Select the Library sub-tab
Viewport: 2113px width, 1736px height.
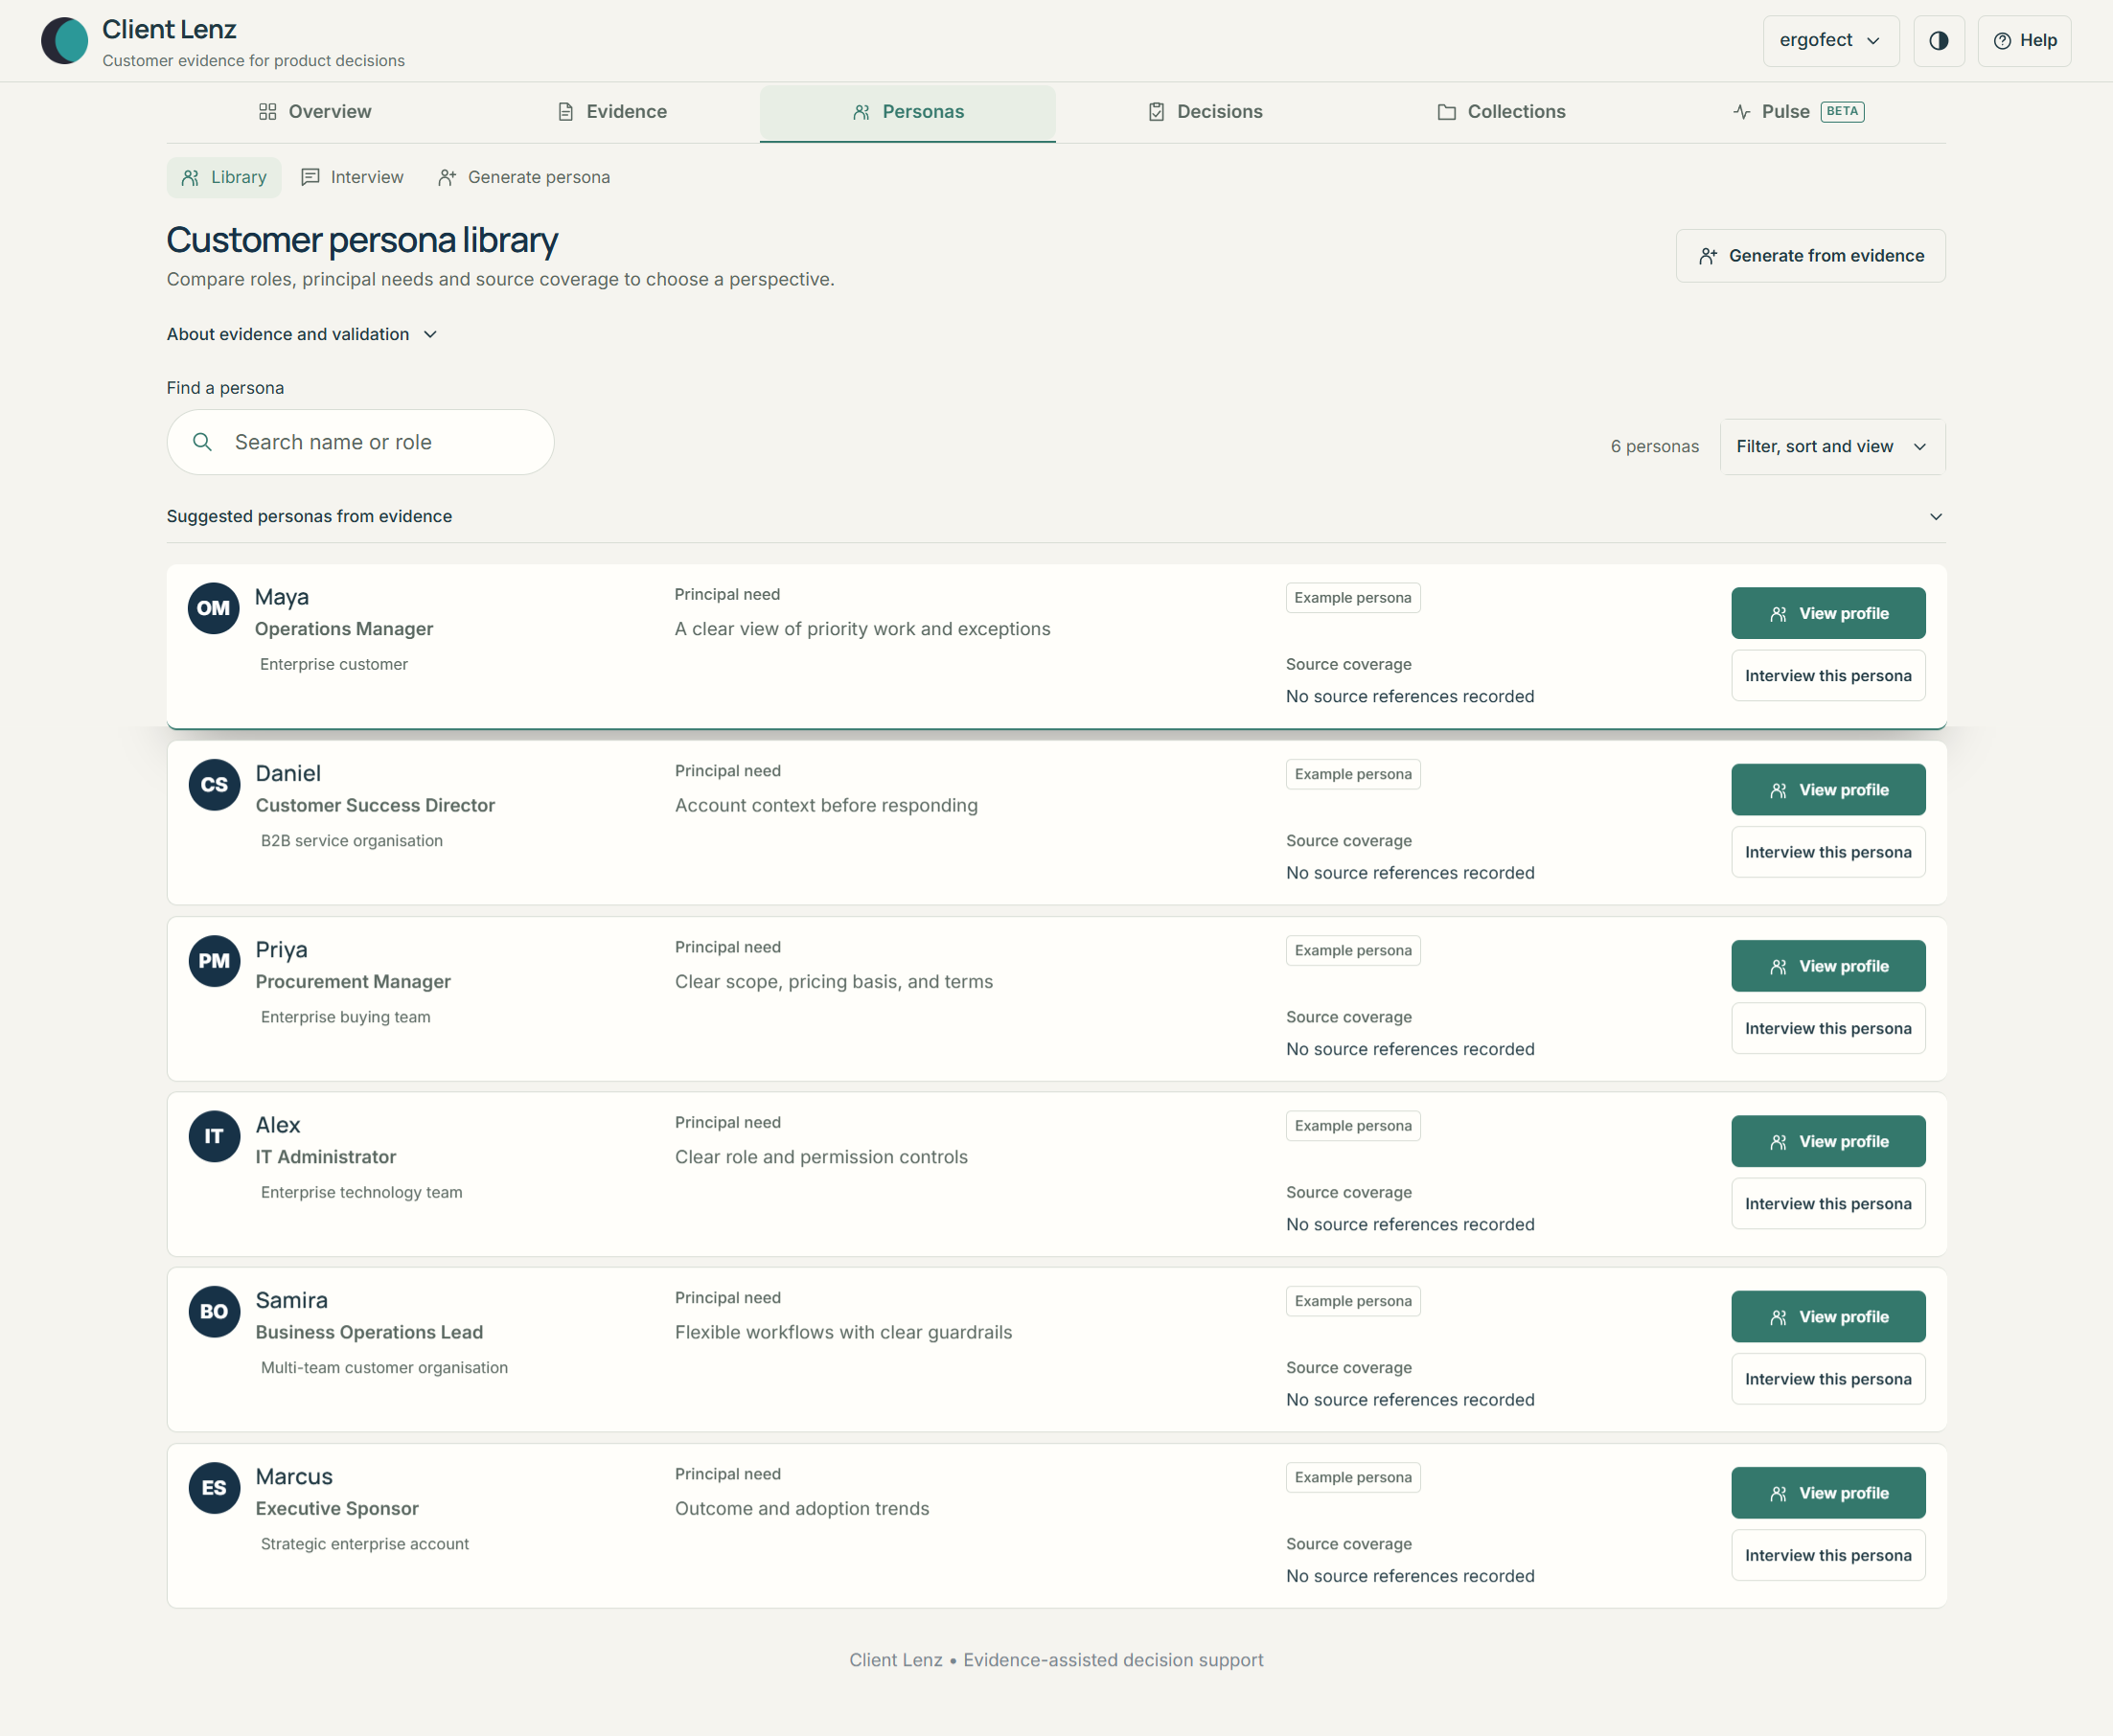[224, 177]
